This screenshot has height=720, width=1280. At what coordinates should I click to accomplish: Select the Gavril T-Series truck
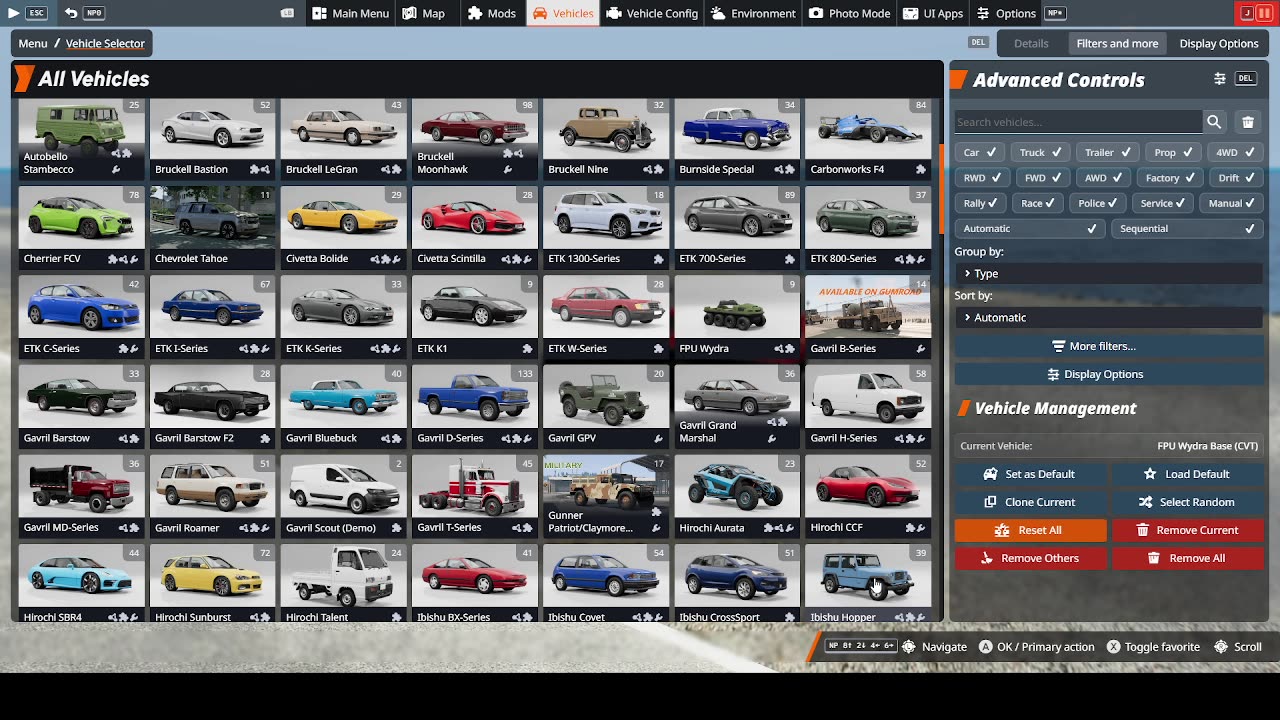(474, 496)
